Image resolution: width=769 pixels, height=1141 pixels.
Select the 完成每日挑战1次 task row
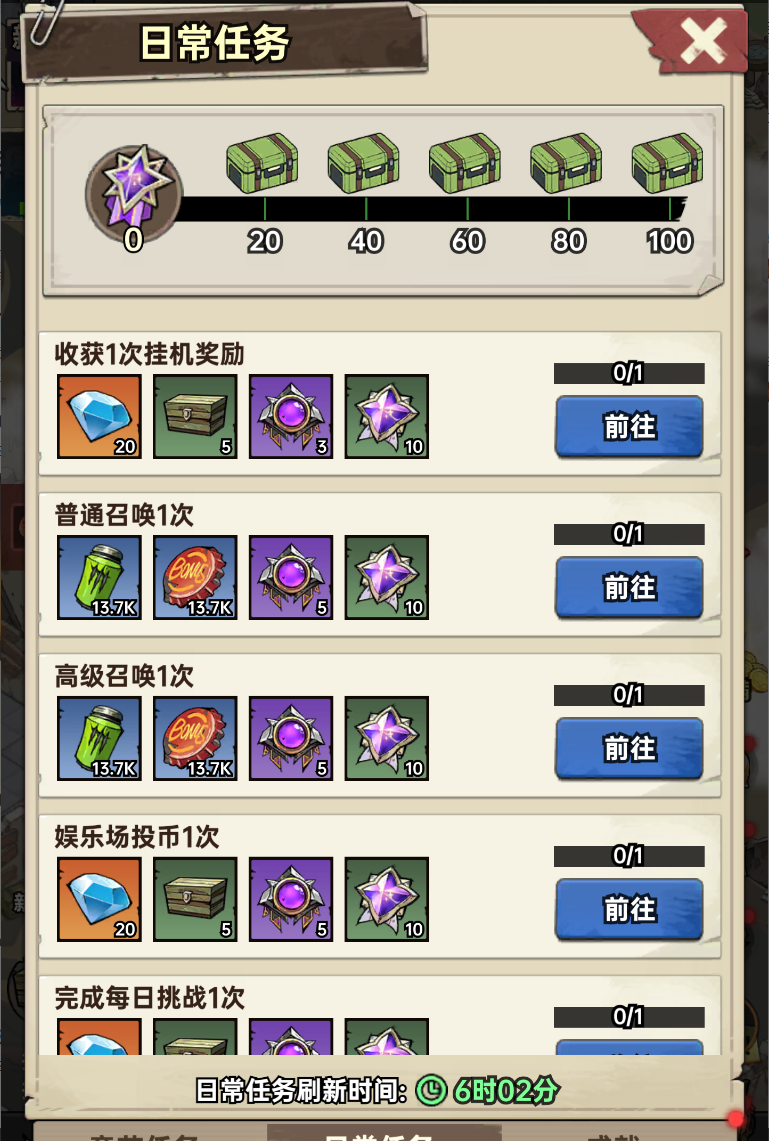click(x=380, y=1016)
